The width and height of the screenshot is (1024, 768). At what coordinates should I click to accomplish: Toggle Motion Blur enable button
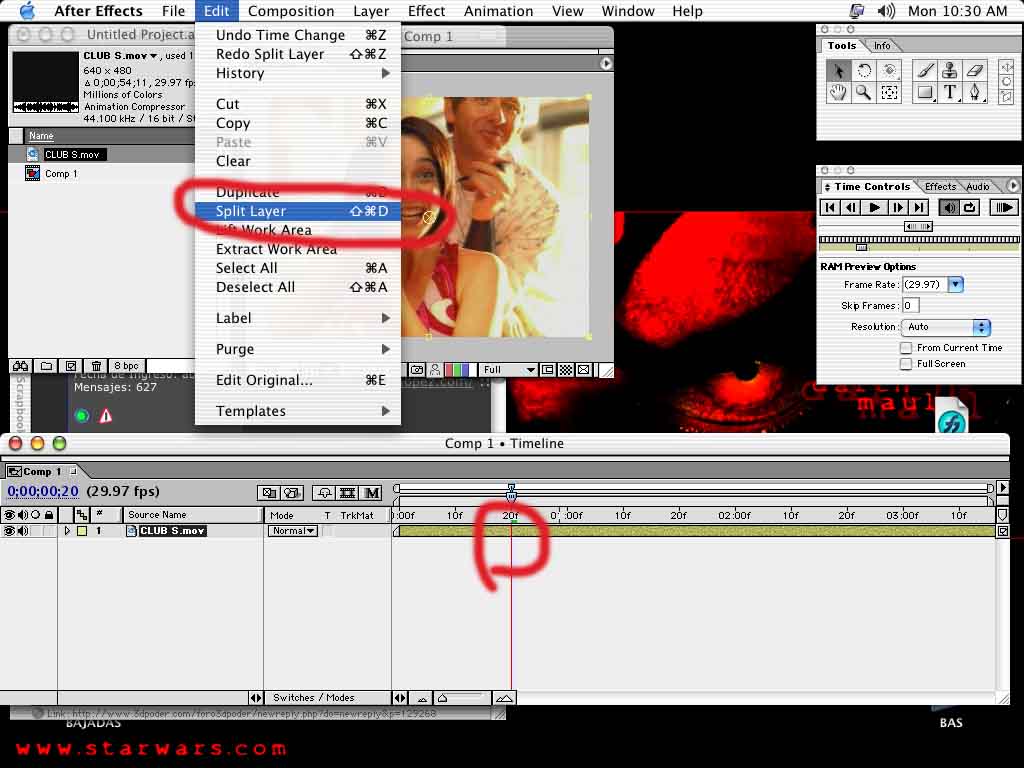point(372,493)
